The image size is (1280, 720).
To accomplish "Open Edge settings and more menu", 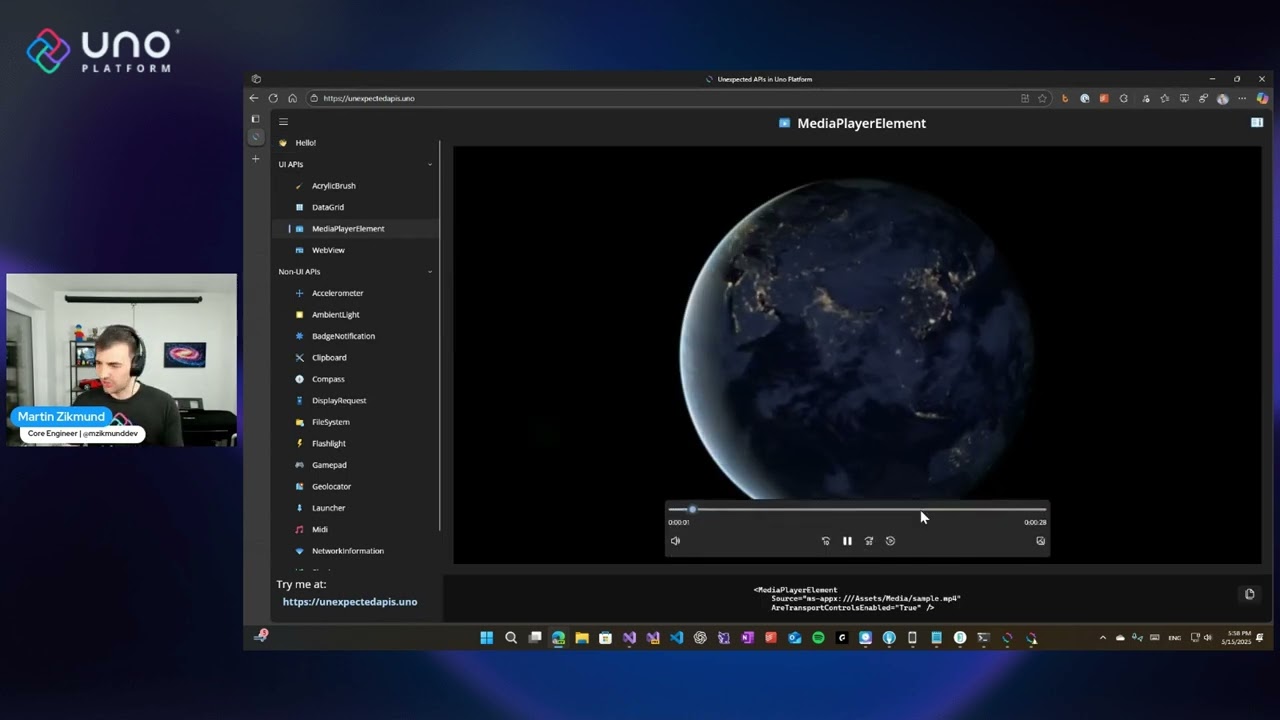I will [x=1242, y=98].
